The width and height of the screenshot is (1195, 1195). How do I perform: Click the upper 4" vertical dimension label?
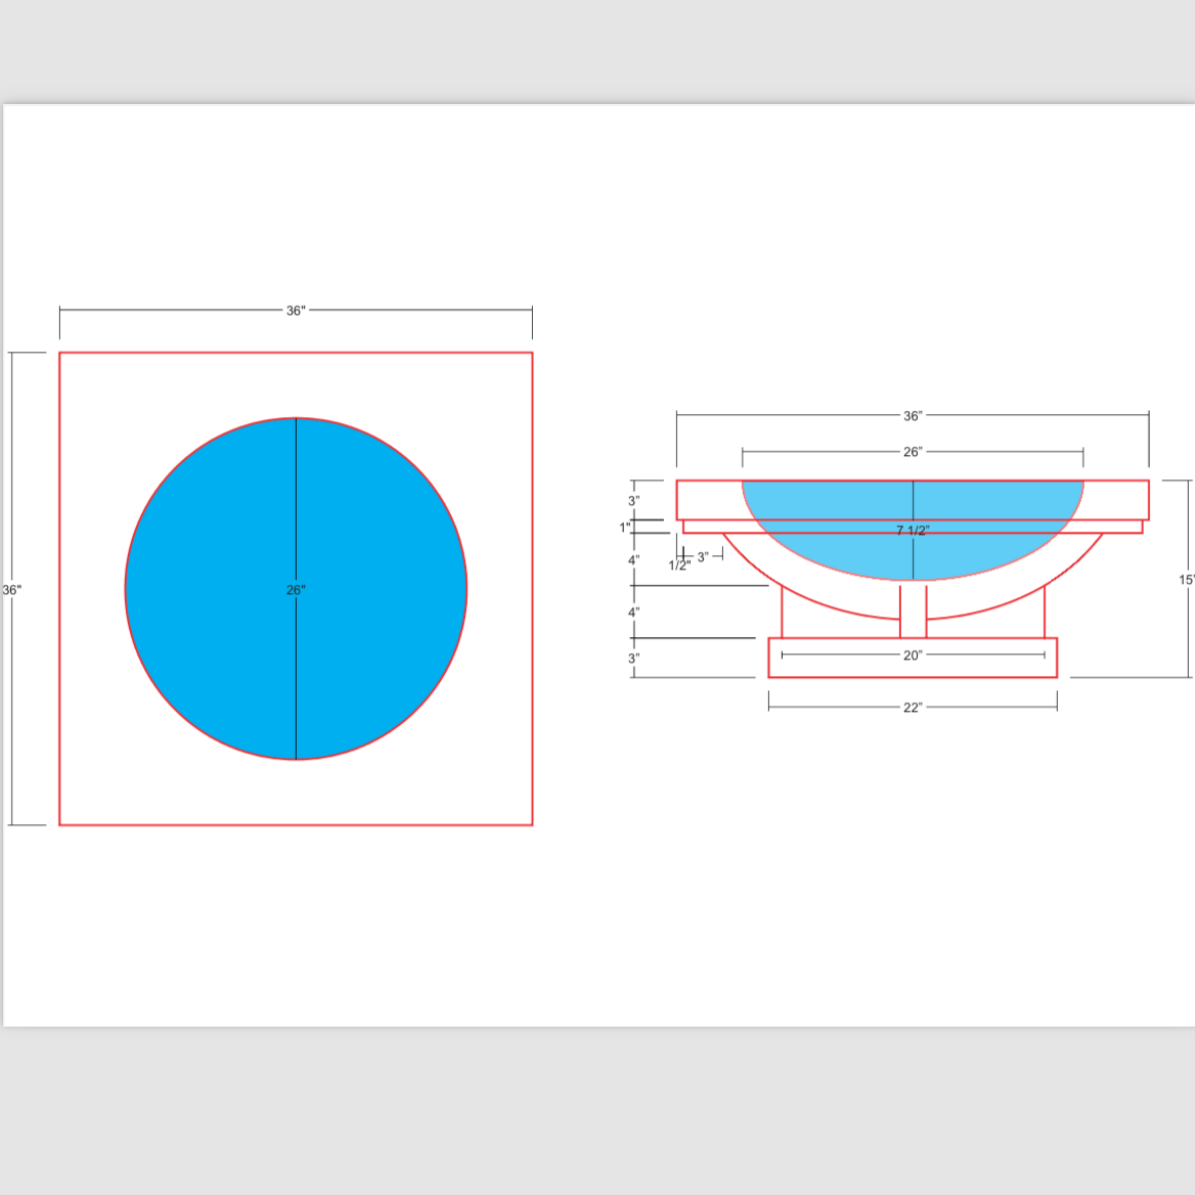tap(633, 560)
